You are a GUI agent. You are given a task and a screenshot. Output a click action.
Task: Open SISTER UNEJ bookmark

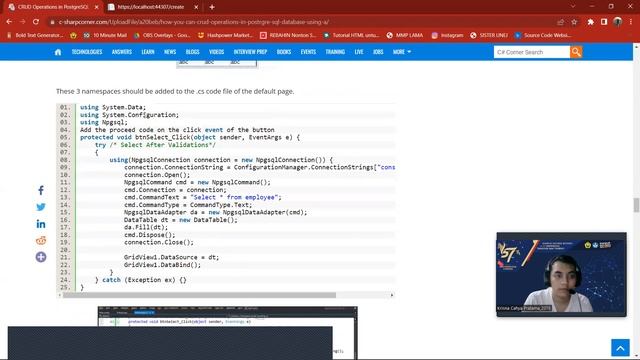[x=489, y=36]
